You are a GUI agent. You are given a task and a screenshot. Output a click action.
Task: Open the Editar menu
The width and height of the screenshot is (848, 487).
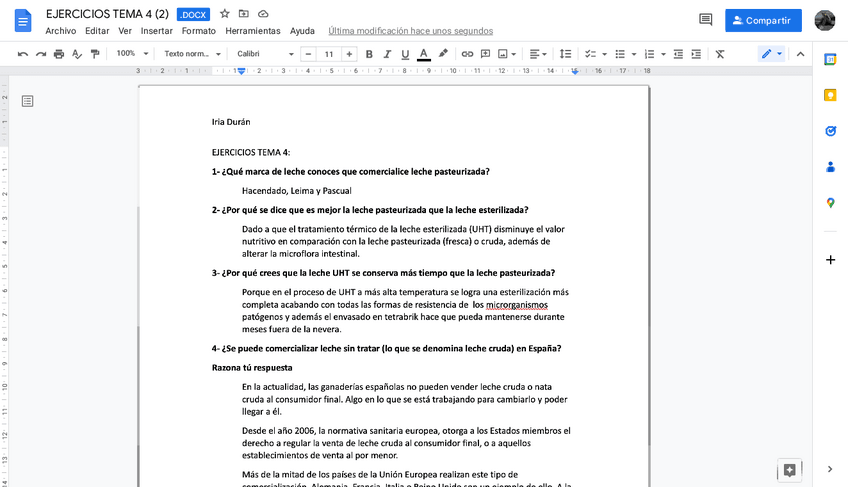pyautogui.click(x=97, y=31)
